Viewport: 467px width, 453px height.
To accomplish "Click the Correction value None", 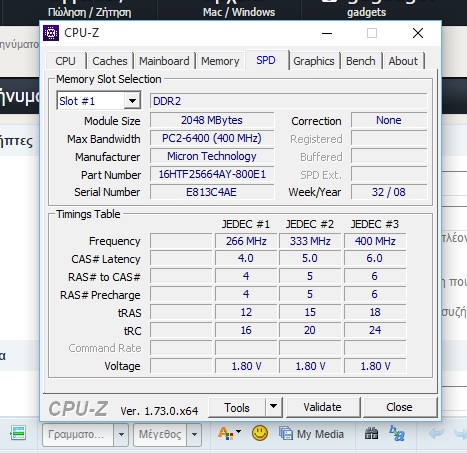I will coord(389,120).
